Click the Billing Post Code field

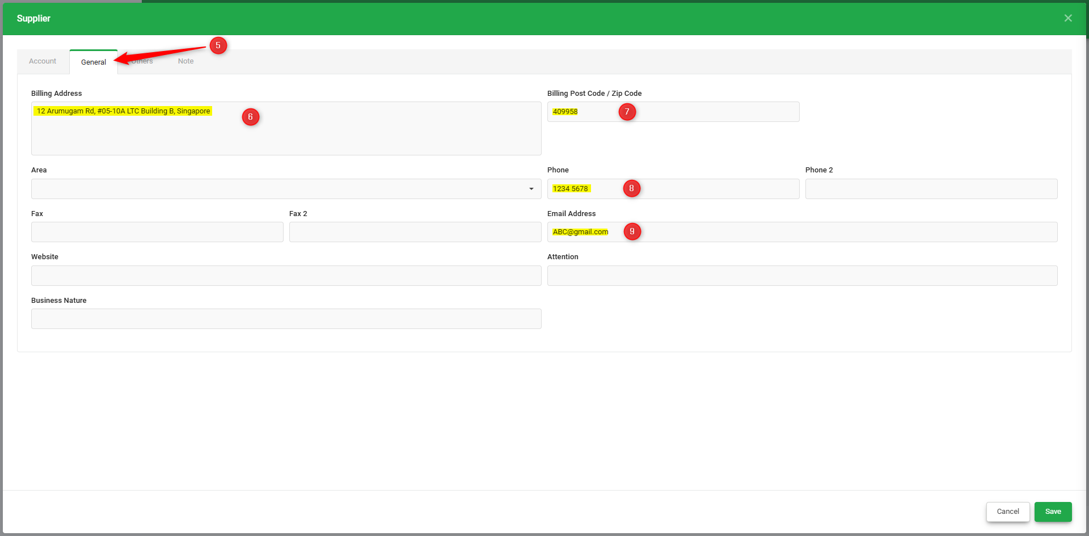click(673, 112)
